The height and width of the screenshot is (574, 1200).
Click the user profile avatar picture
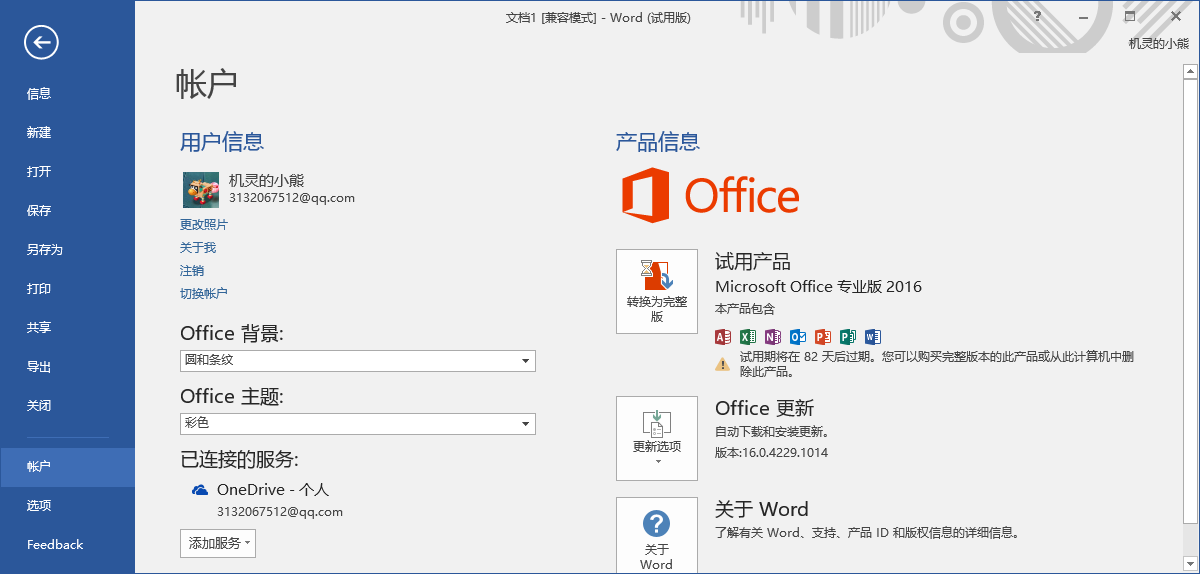tap(200, 189)
